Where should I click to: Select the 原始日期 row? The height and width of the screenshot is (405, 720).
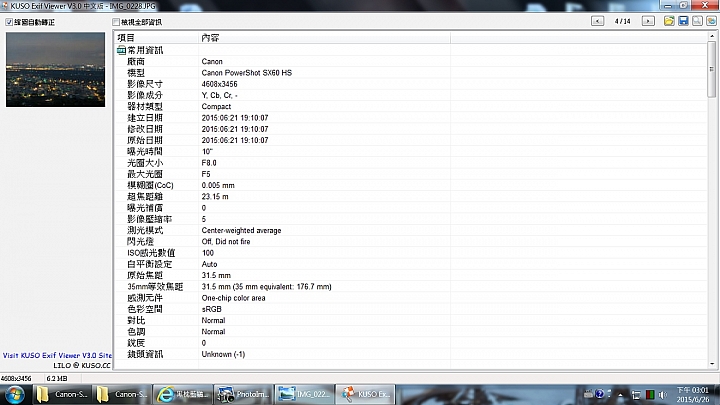(411, 140)
